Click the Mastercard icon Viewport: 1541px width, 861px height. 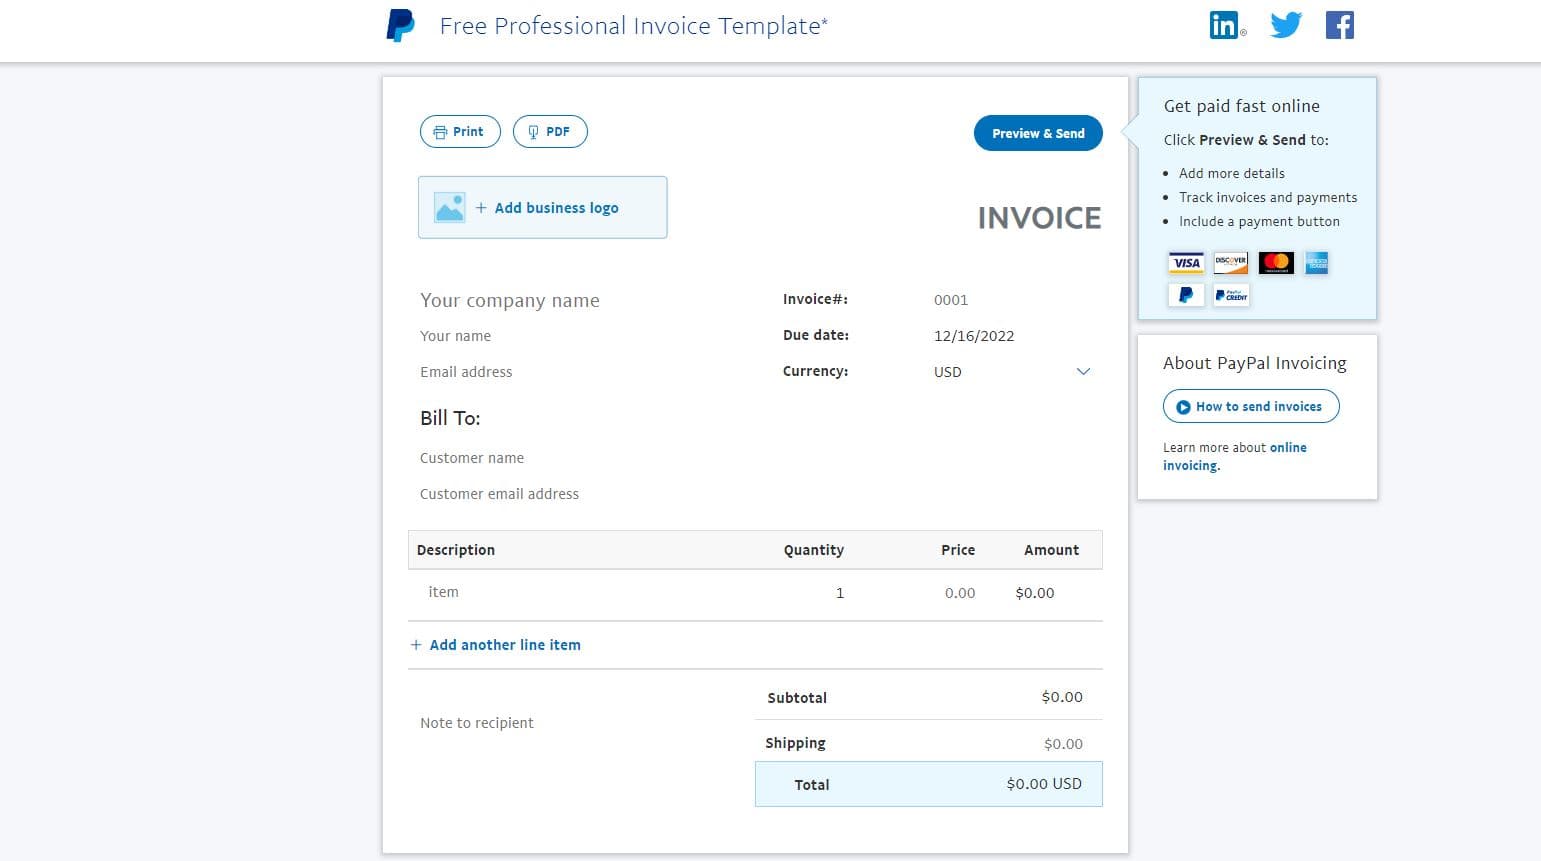pos(1276,263)
